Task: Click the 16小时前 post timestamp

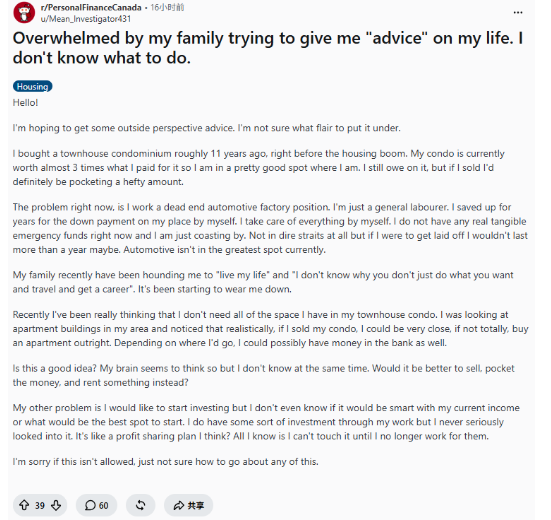Action: [167, 7]
